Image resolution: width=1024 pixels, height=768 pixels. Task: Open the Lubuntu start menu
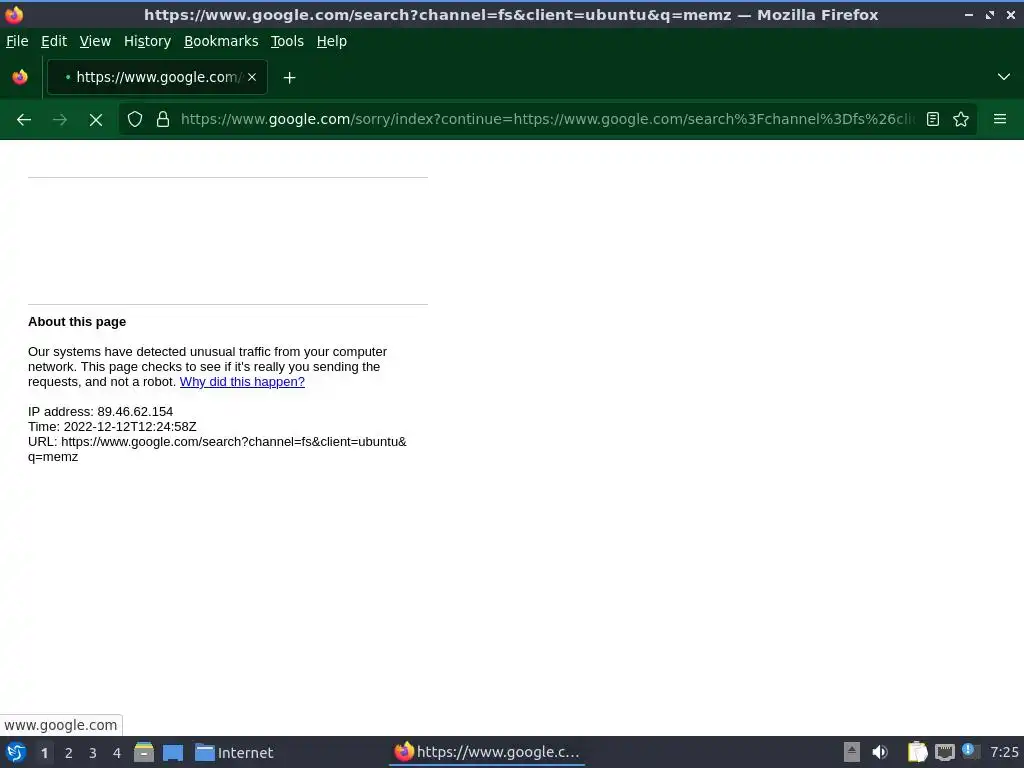[x=15, y=752]
